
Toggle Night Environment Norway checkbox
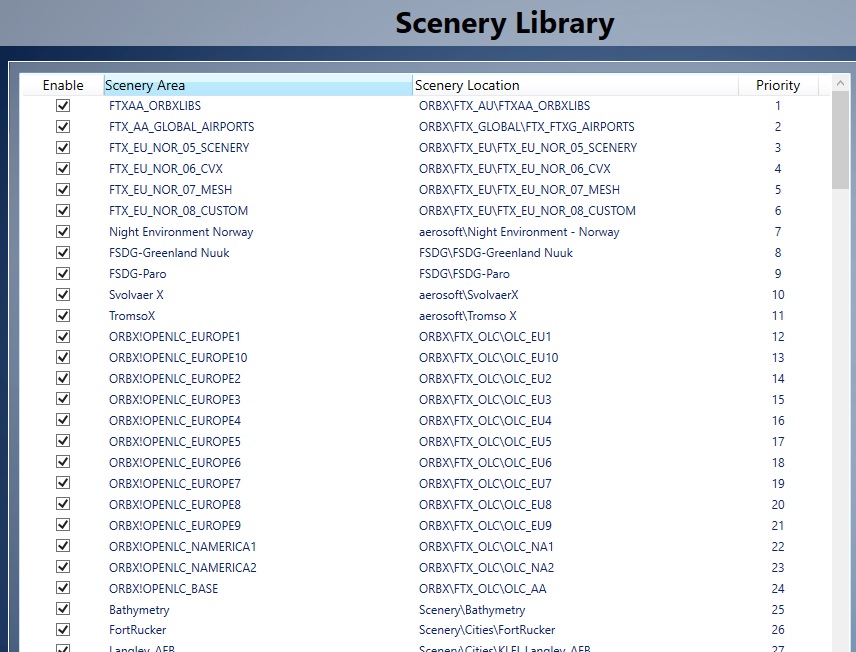click(63, 232)
